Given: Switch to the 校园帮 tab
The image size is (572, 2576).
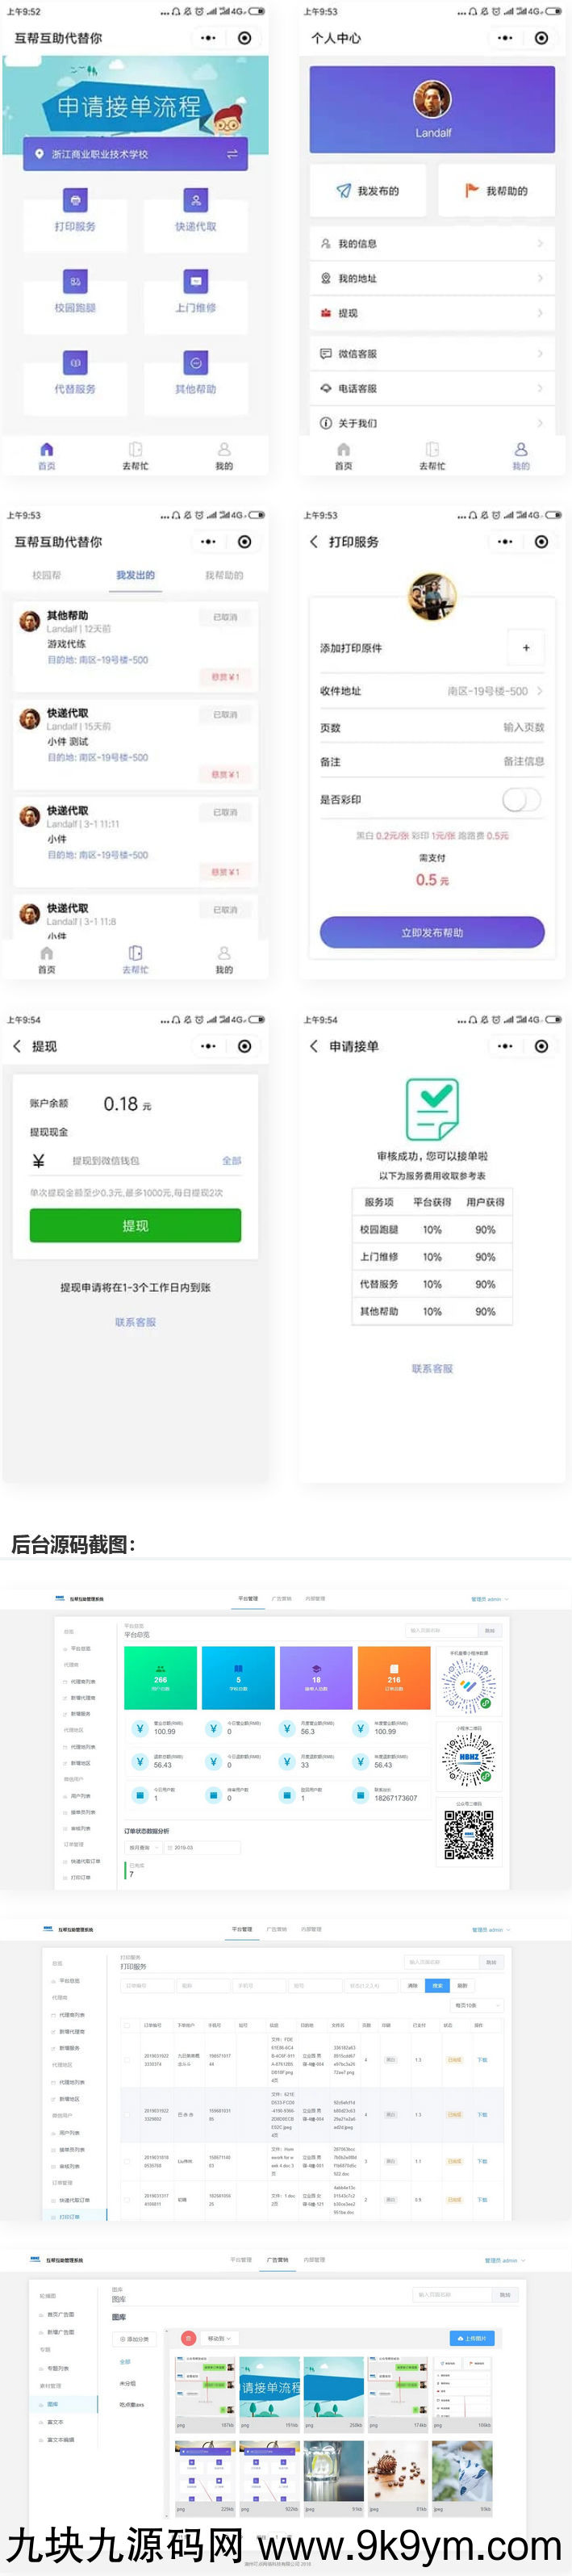Looking at the screenshot, I should point(47,575).
